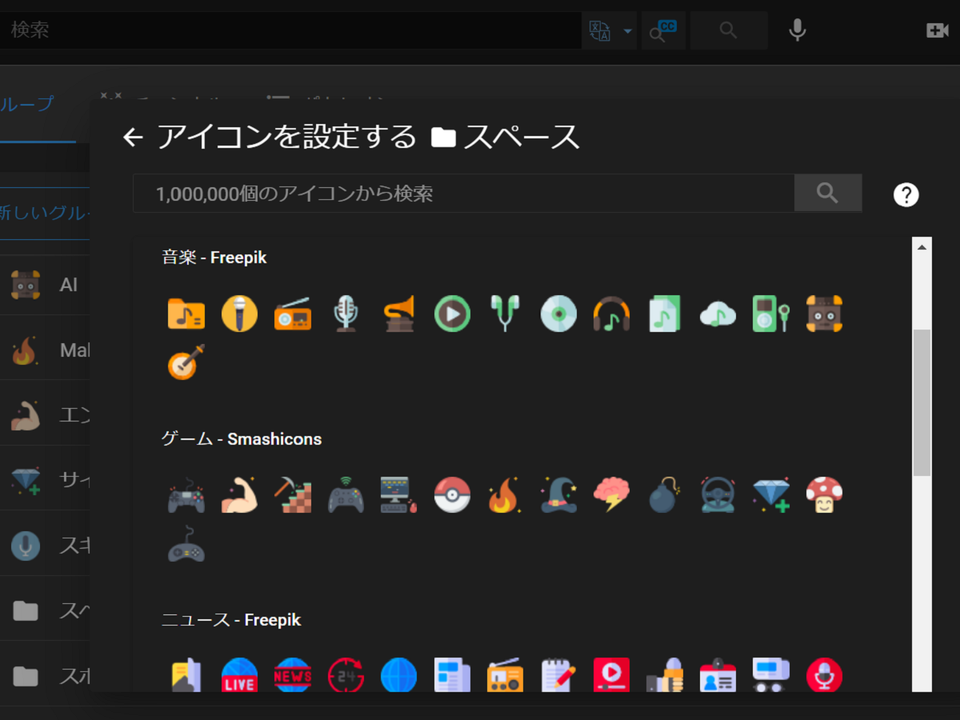Pick the steering wheel game icon
The image size is (960, 720).
[718, 495]
